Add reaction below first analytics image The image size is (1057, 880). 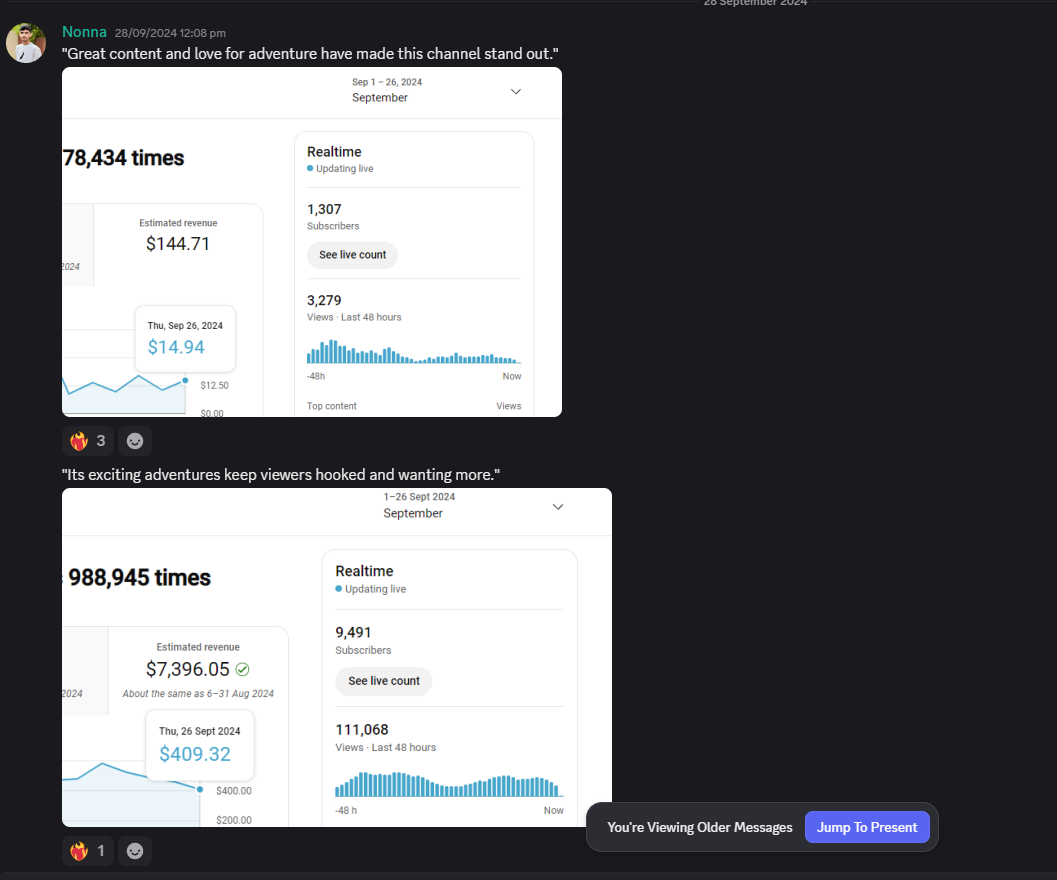click(135, 441)
